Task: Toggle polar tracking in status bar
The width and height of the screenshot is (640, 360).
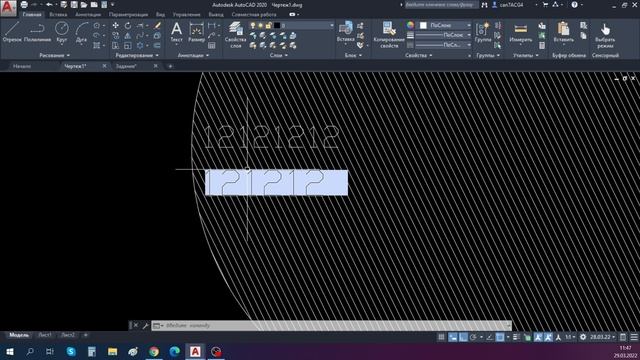Action: [473, 337]
